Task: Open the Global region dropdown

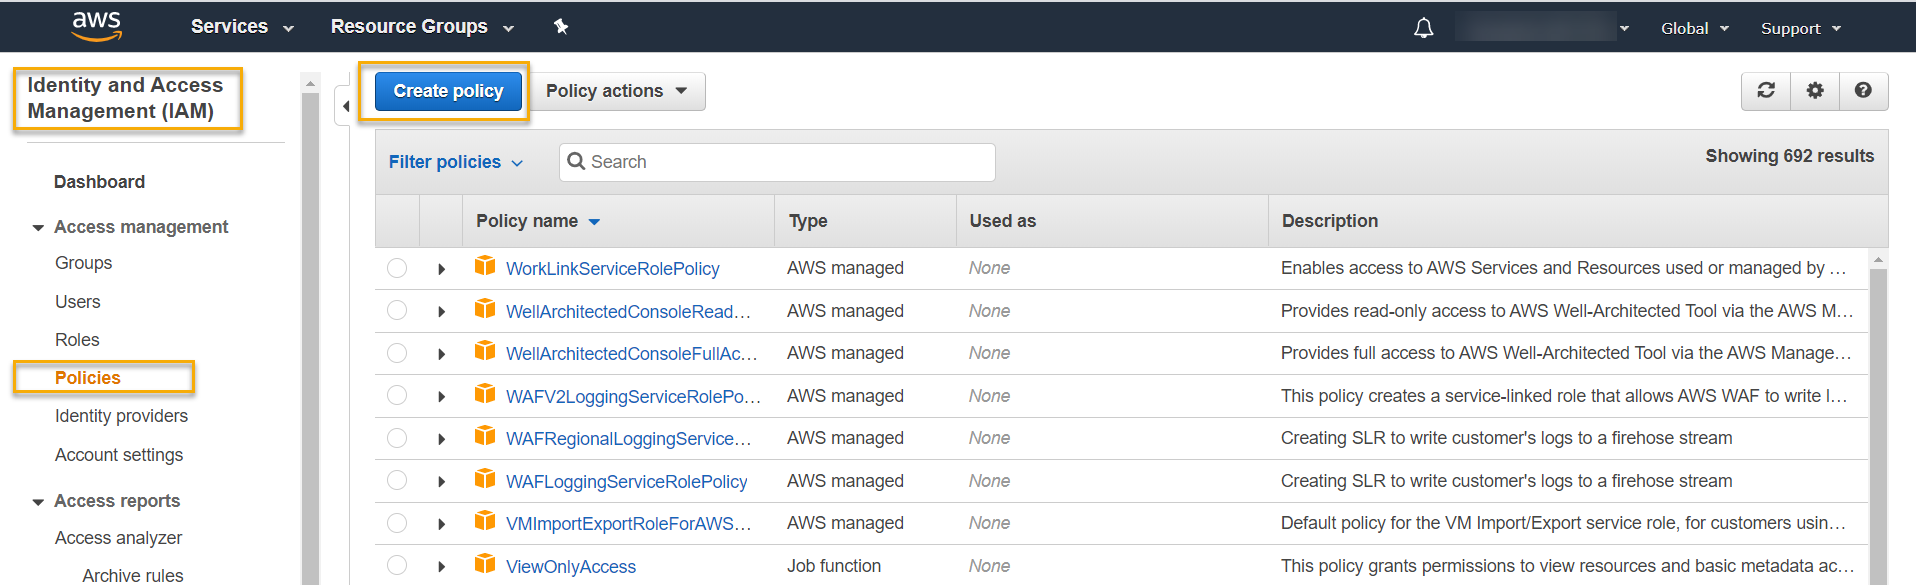Action: coord(1695,28)
